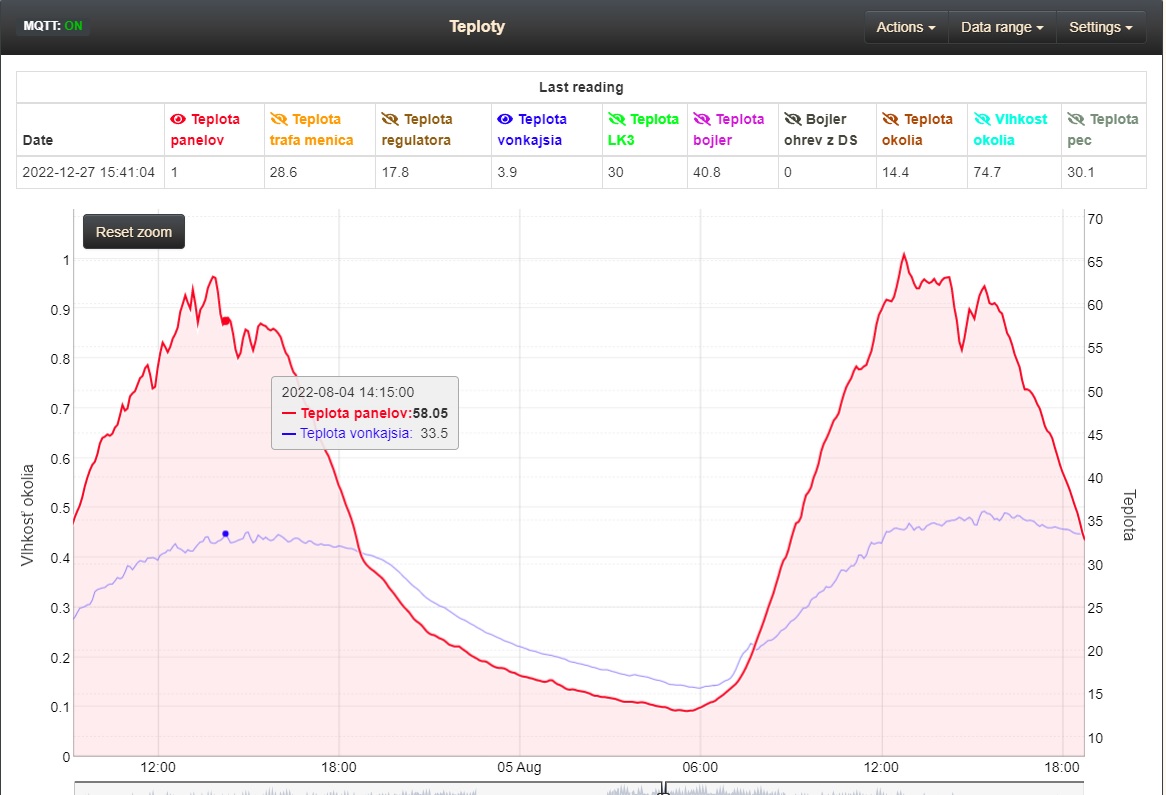Click the crossed-eye icon for Teplota LK3
Image resolution: width=1166 pixels, height=795 pixels.
click(x=617, y=119)
